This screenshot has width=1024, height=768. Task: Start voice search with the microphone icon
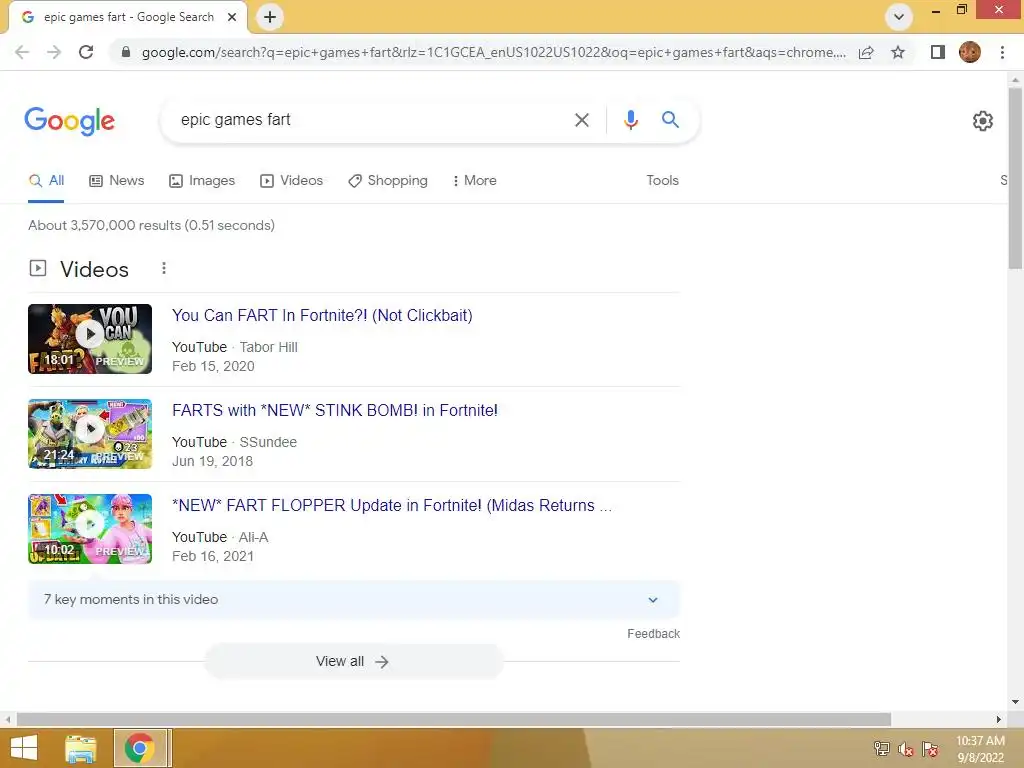[630, 120]
